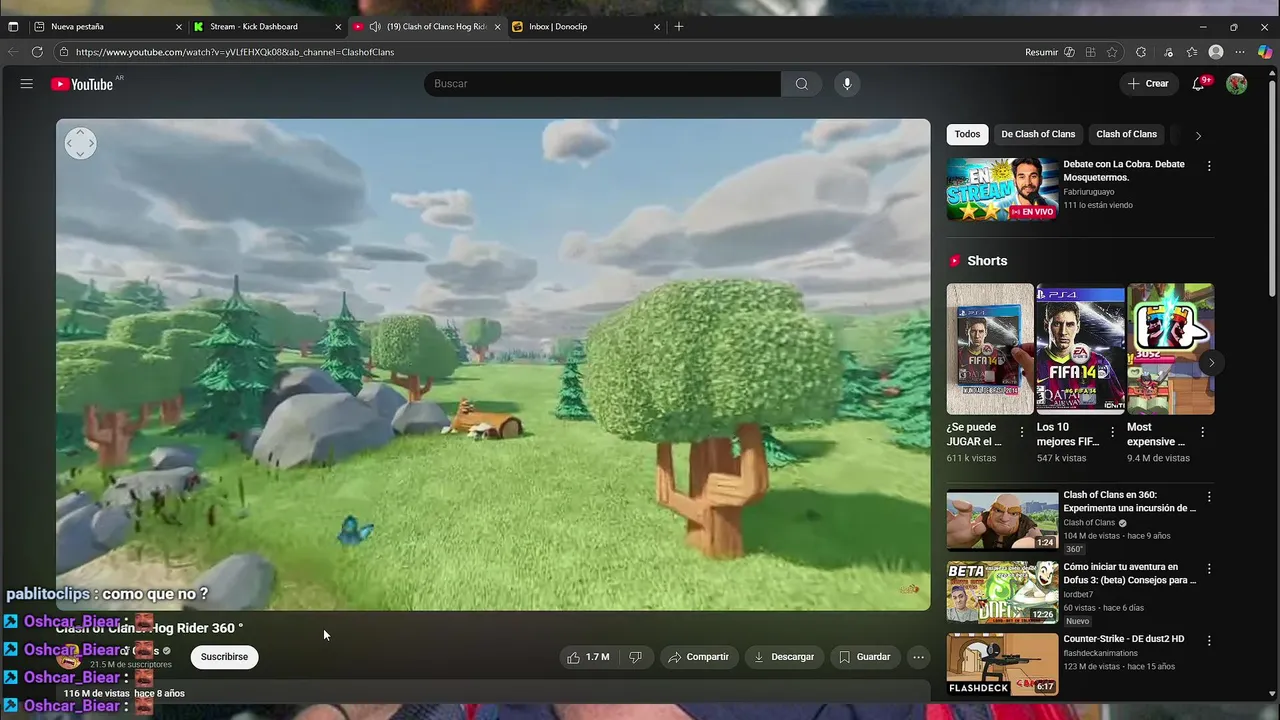This screenshot has height=720, width=1280.
Task: Open options for Dofus 3 beta video
Action: 1209,569
